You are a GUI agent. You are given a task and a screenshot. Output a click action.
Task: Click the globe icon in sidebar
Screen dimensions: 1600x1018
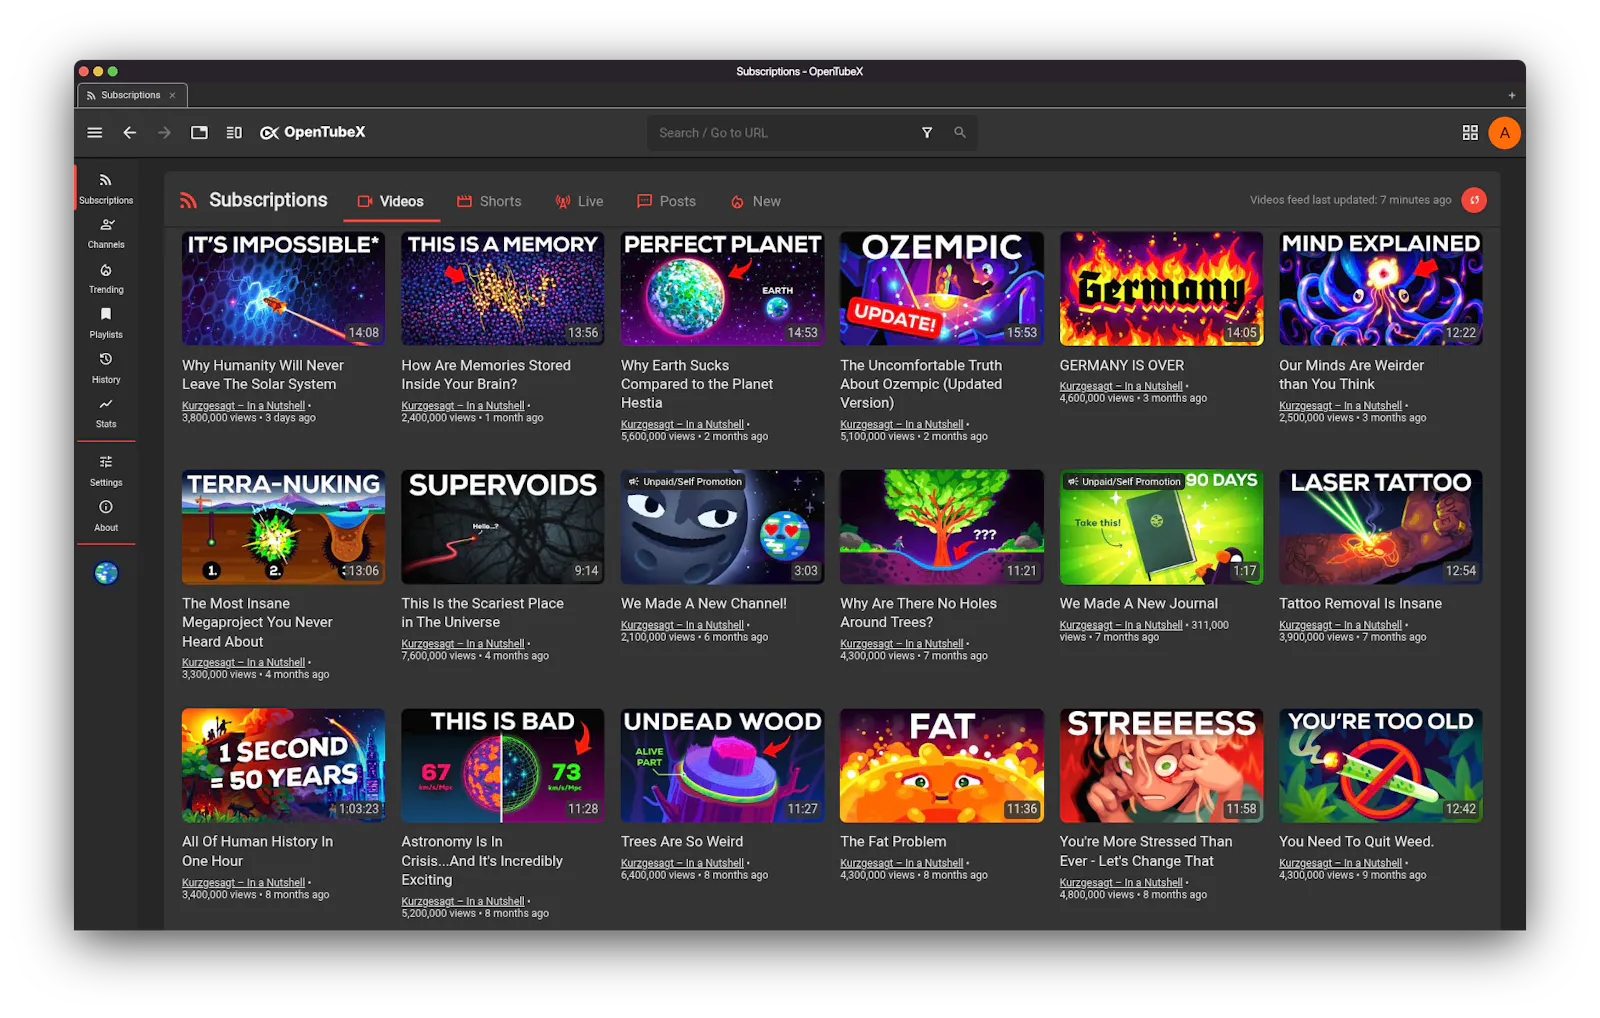point(106,573)
